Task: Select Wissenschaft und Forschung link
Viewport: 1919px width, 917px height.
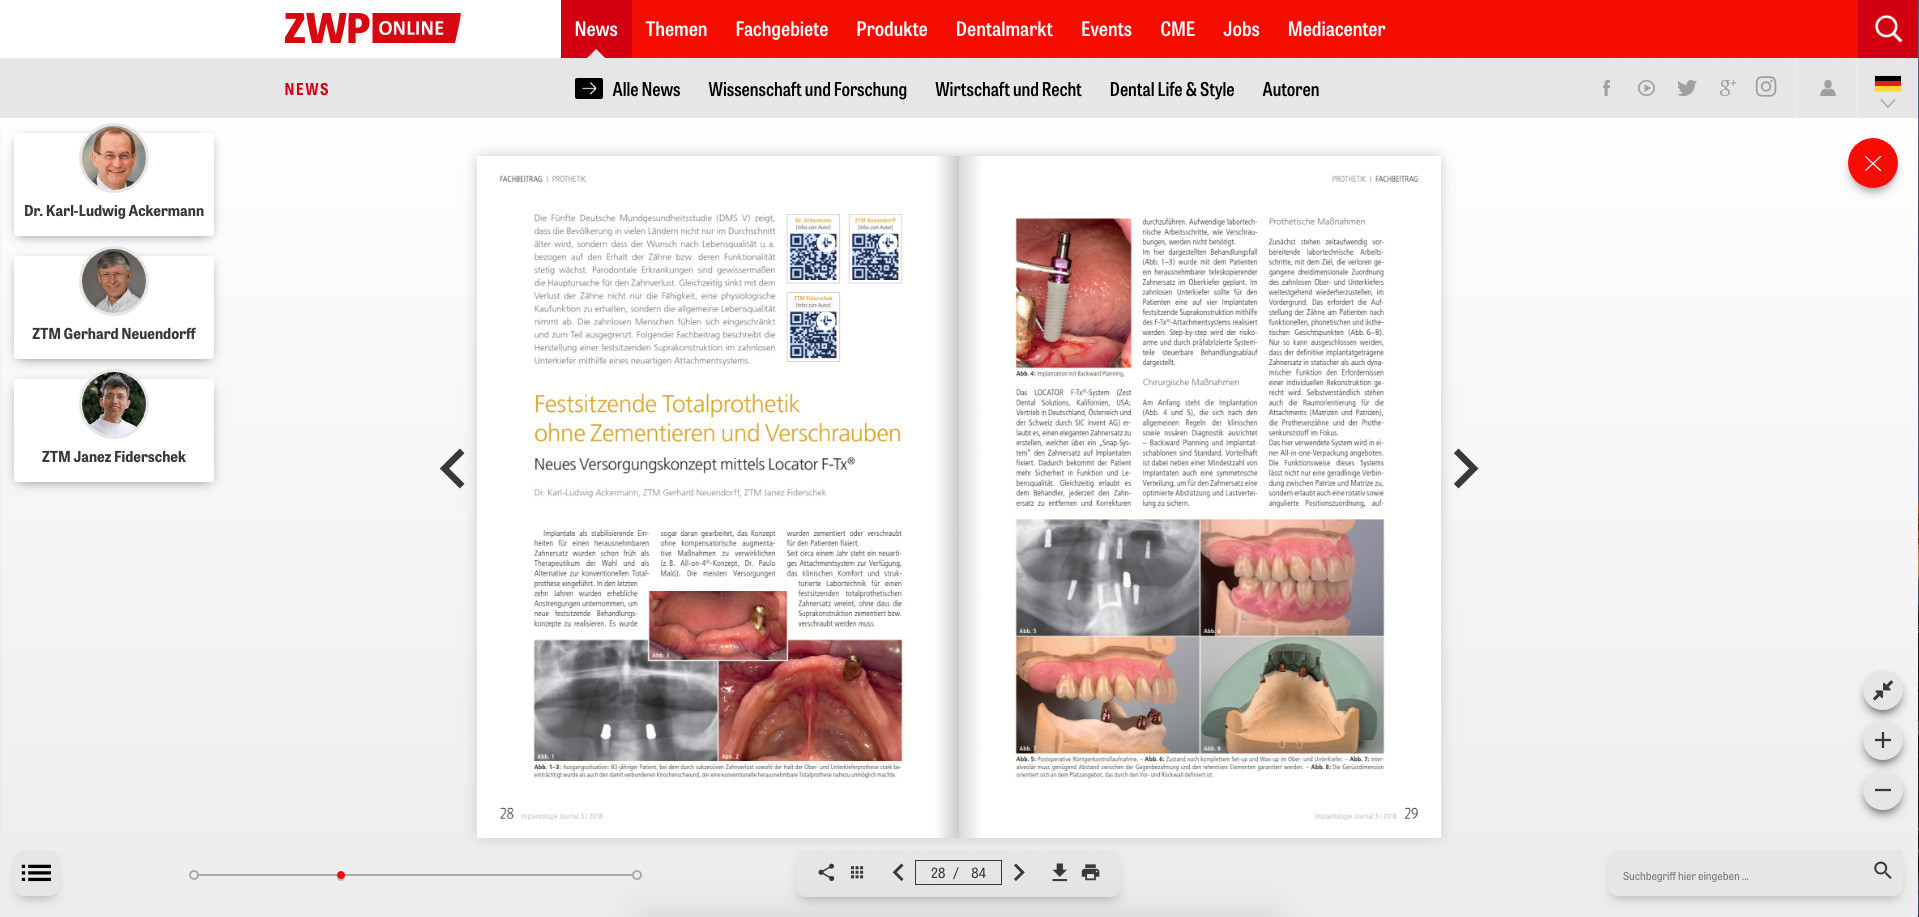Action: click(x=807, y=89)
